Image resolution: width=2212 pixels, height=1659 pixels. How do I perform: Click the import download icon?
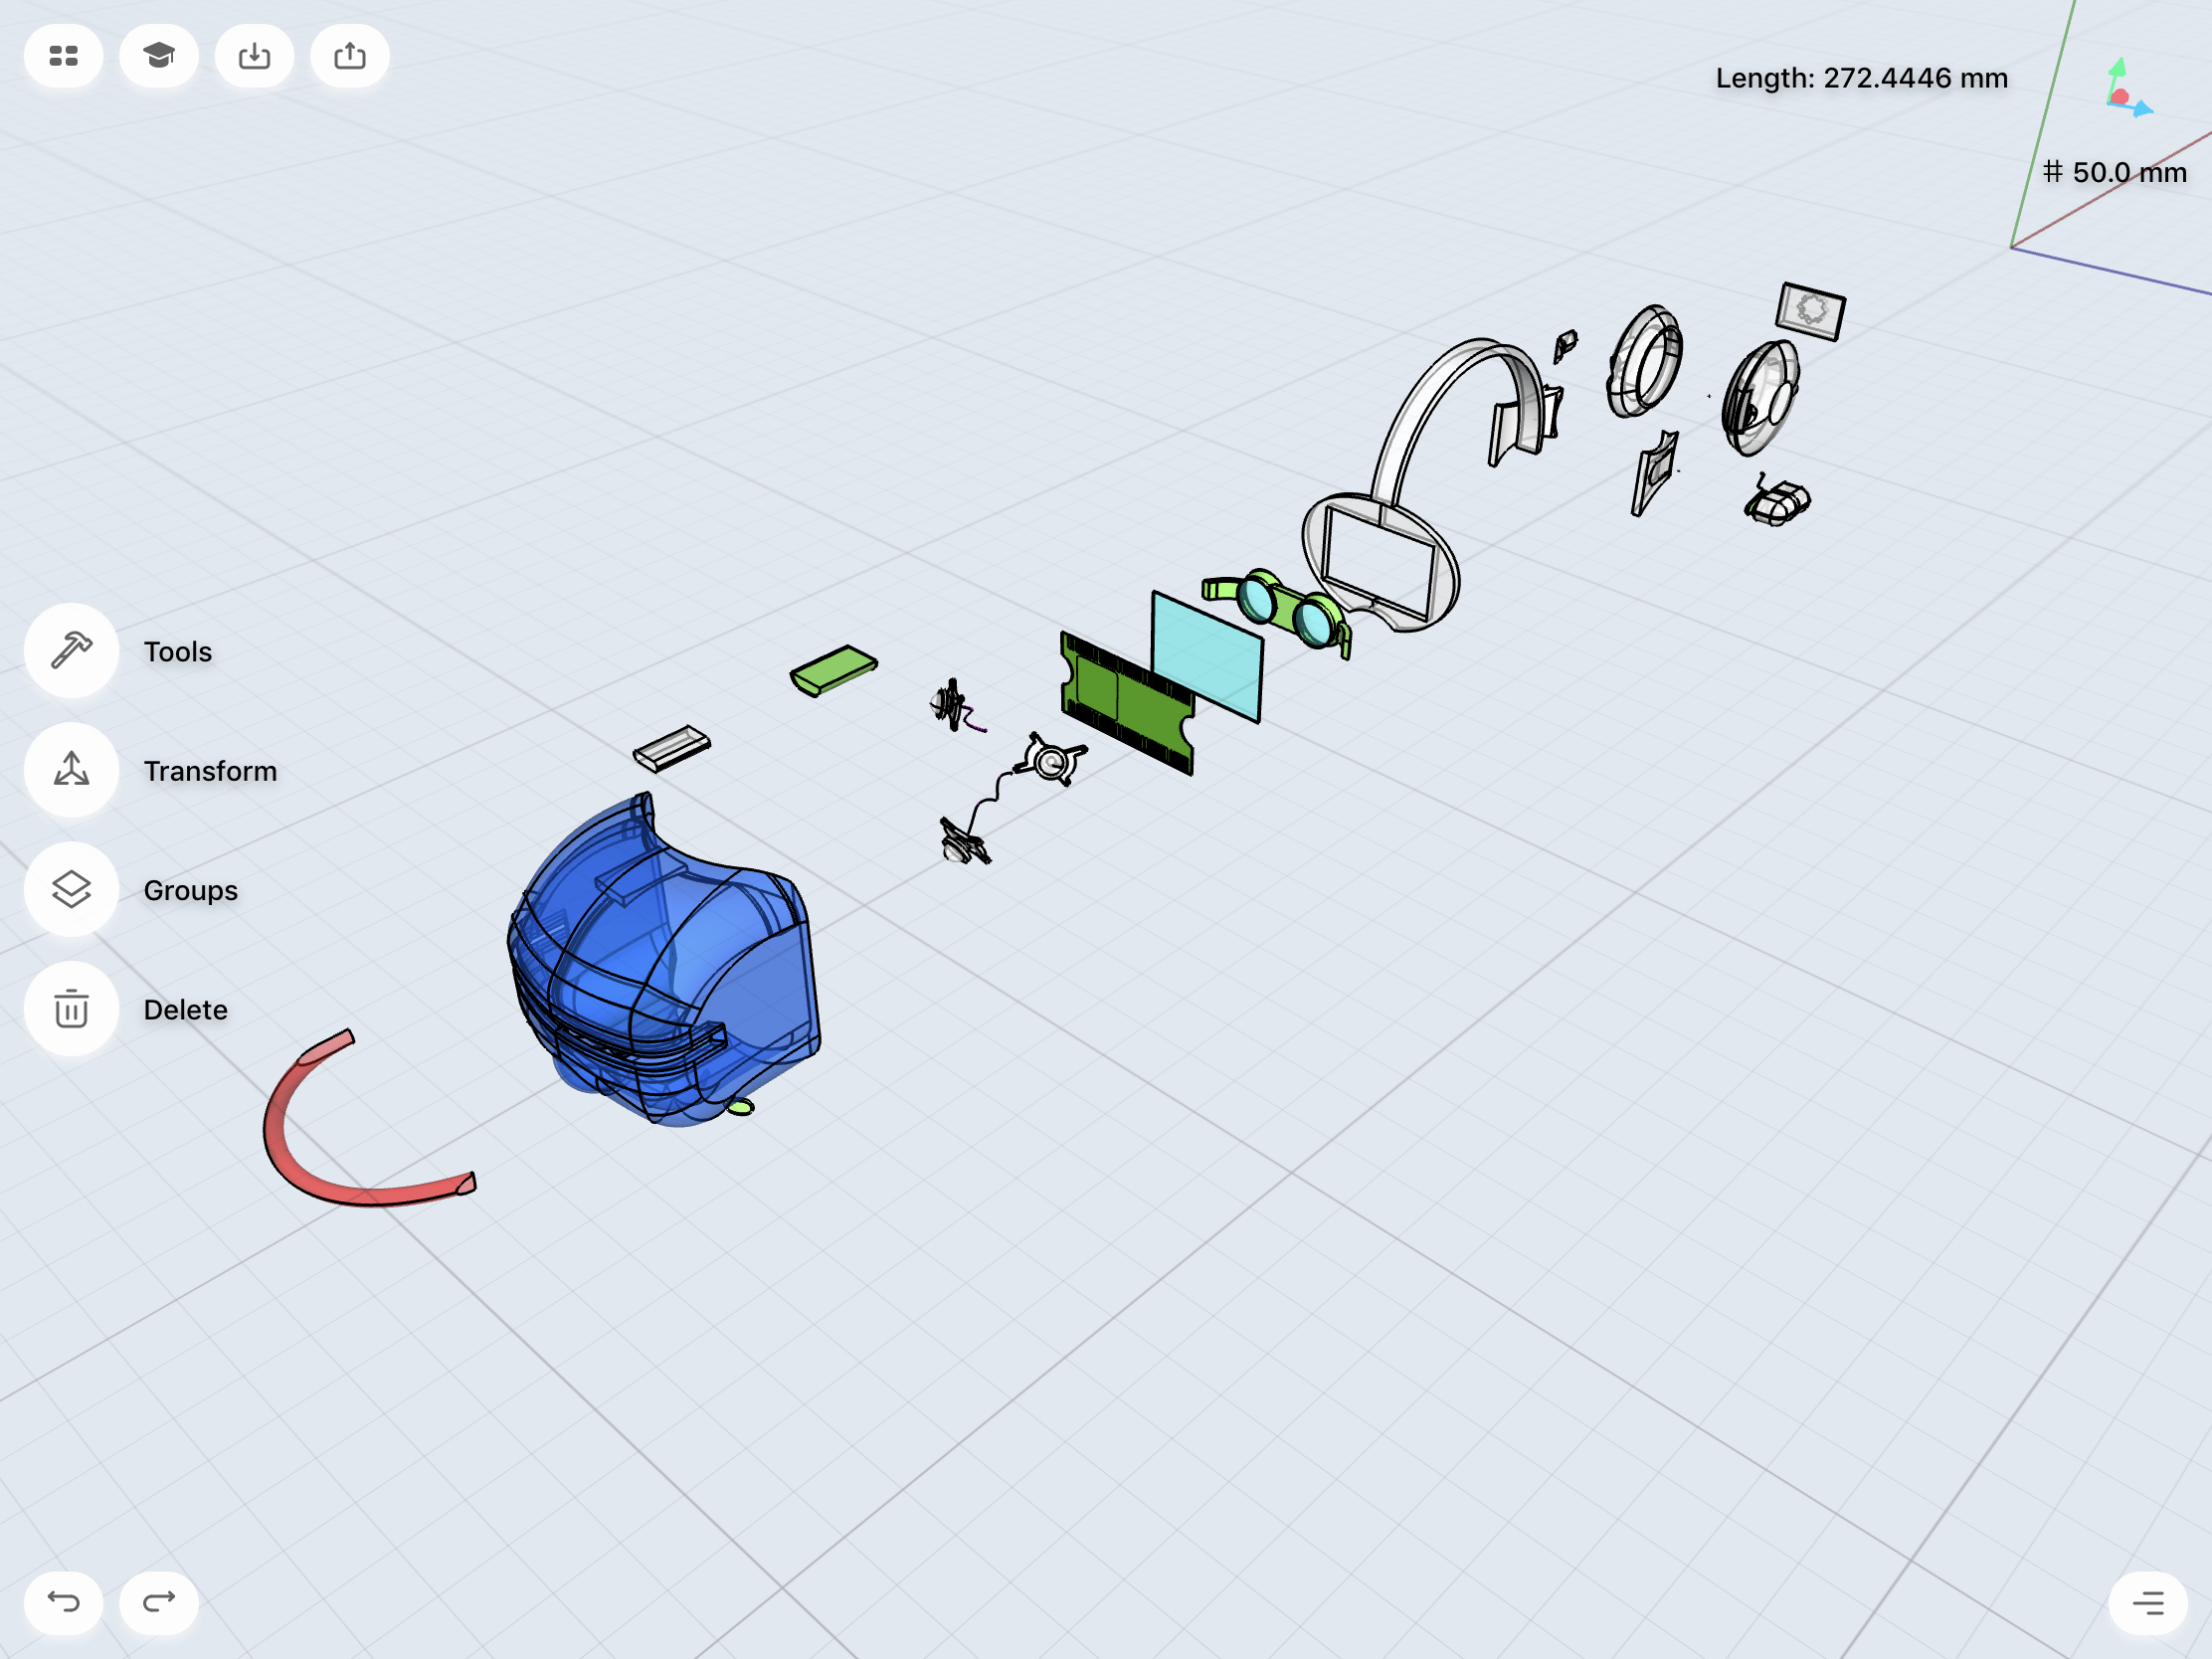click(x=254, y=56)
